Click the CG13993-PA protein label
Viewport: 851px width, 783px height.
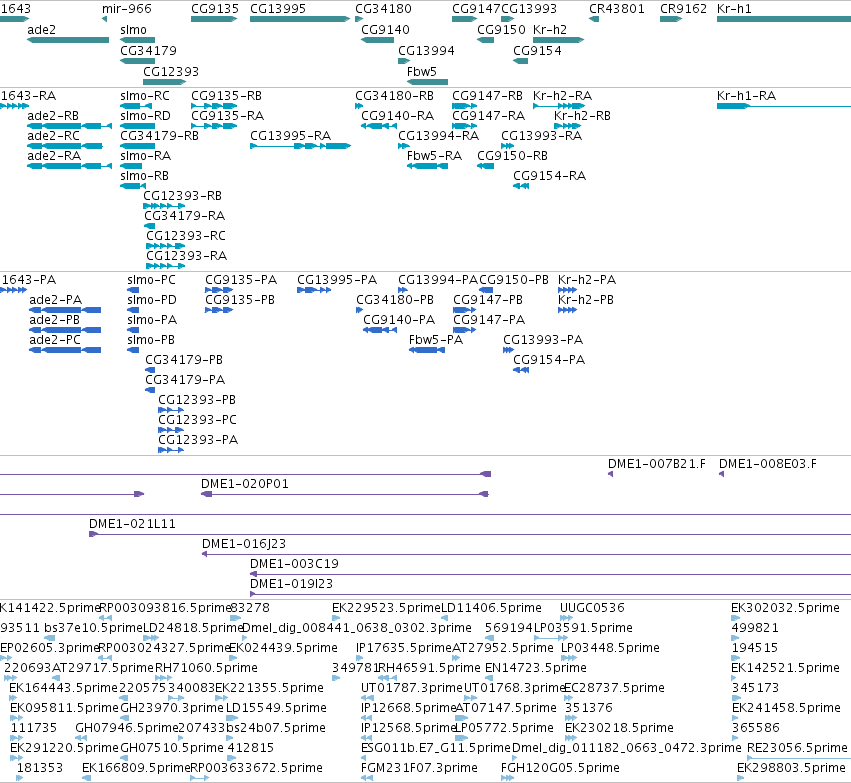pos(543,339)
